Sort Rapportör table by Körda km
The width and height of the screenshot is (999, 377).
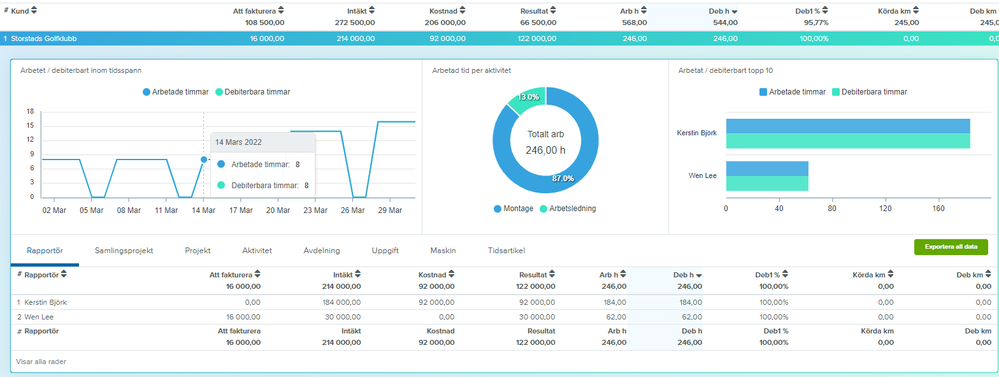[x=872, y=274]
